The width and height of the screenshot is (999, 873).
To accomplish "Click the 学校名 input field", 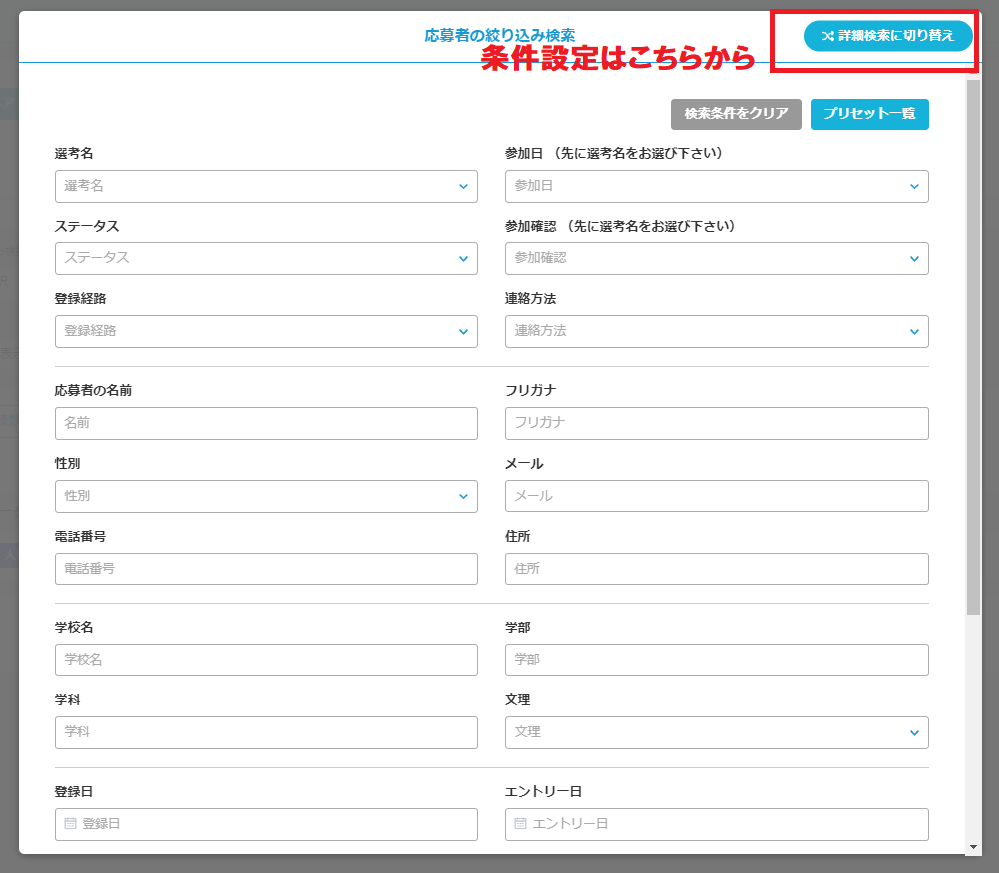I will point(266,660).
